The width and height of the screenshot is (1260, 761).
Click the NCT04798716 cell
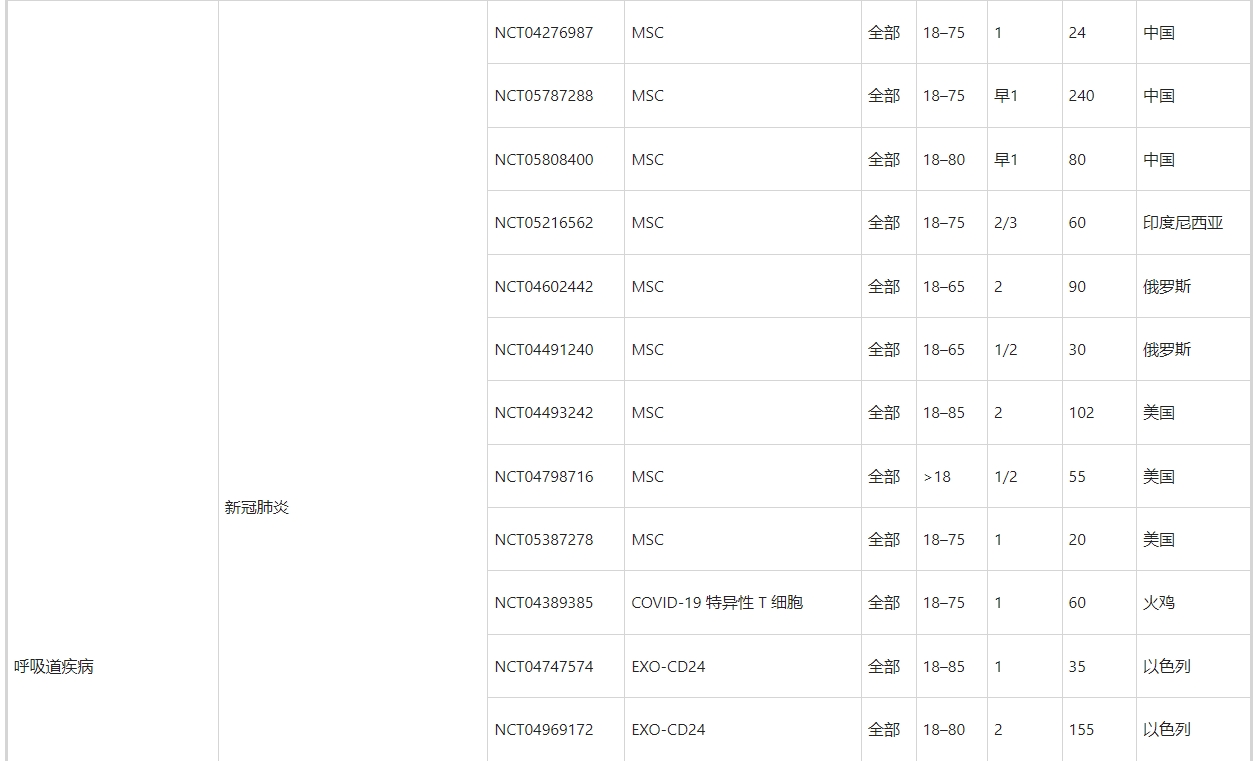point(543,477)
